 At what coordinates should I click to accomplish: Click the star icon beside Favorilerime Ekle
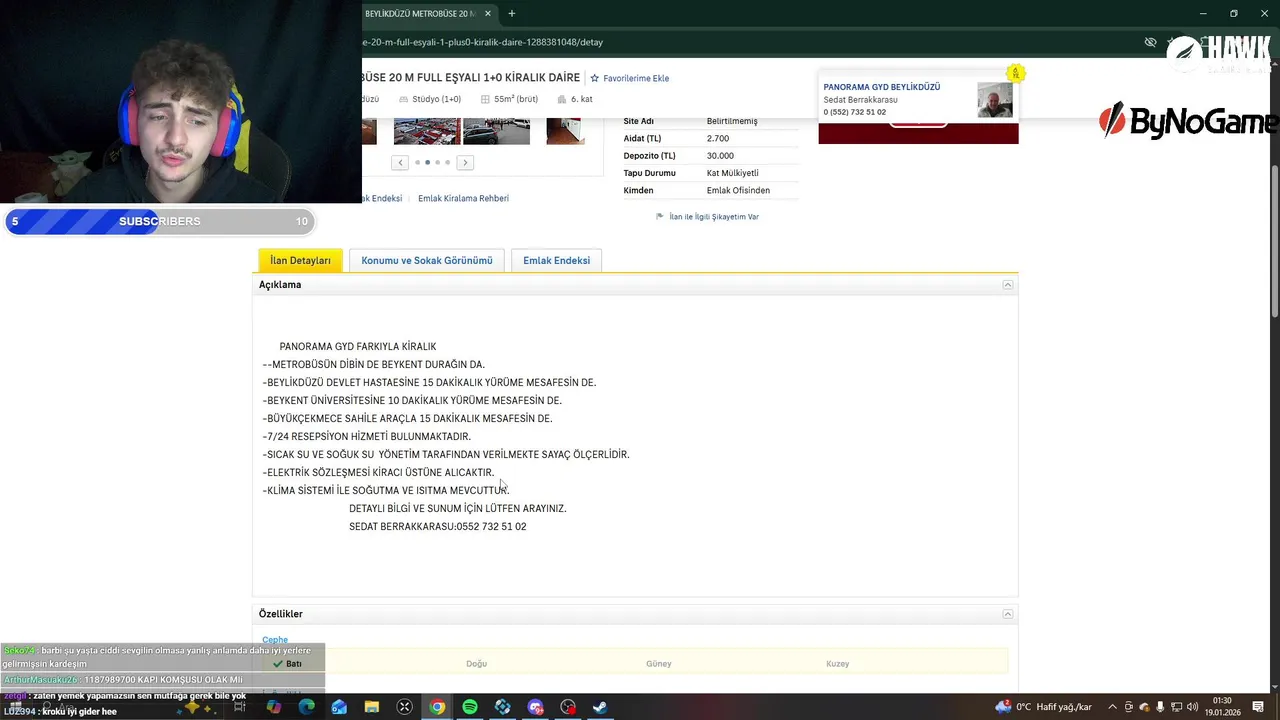point(594,78)
